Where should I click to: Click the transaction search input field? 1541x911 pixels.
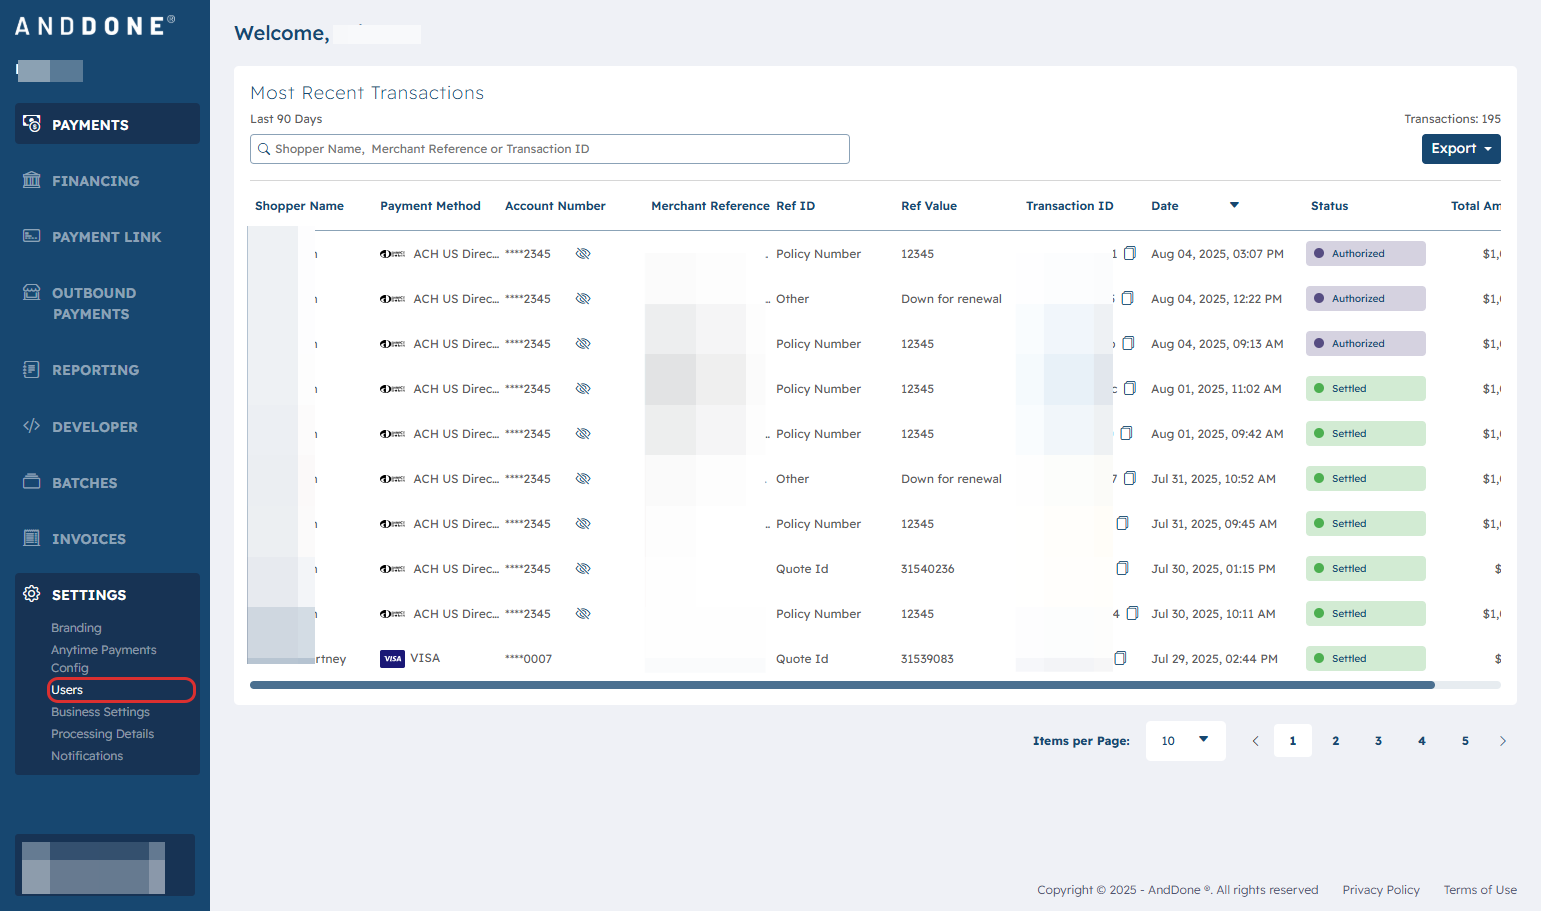[x=550, y=149]
